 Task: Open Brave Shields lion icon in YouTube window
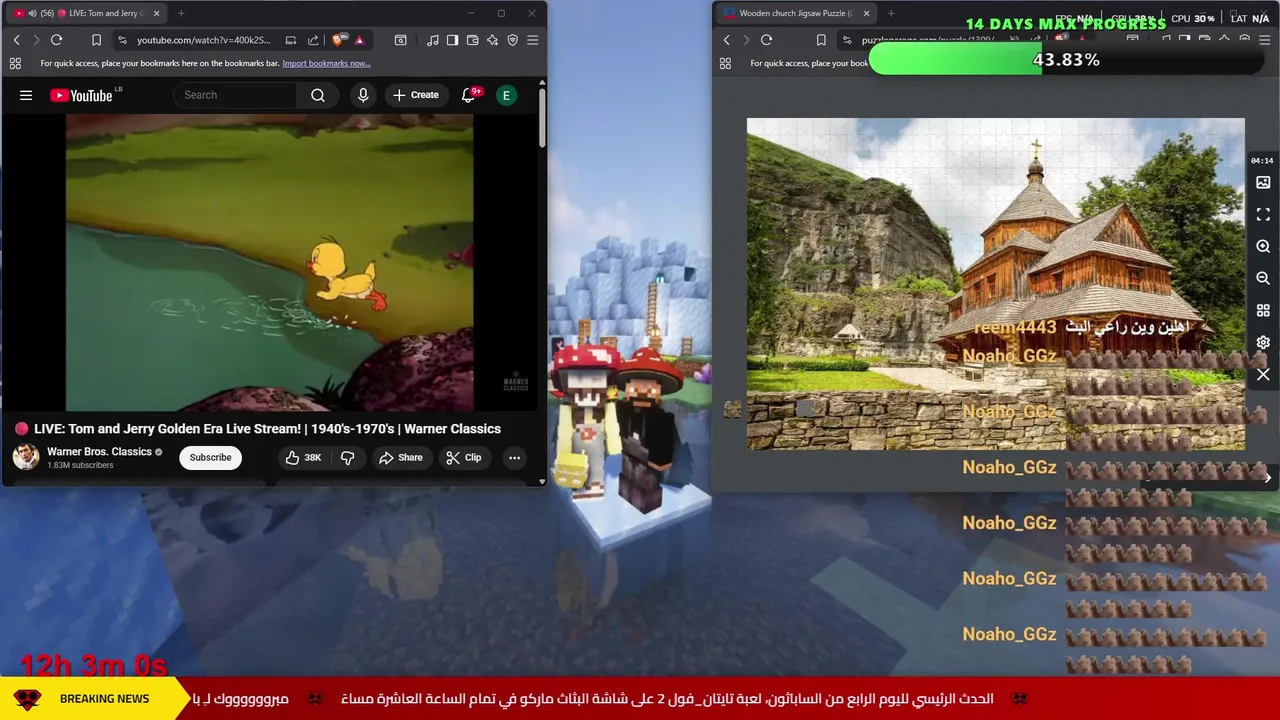339,40
